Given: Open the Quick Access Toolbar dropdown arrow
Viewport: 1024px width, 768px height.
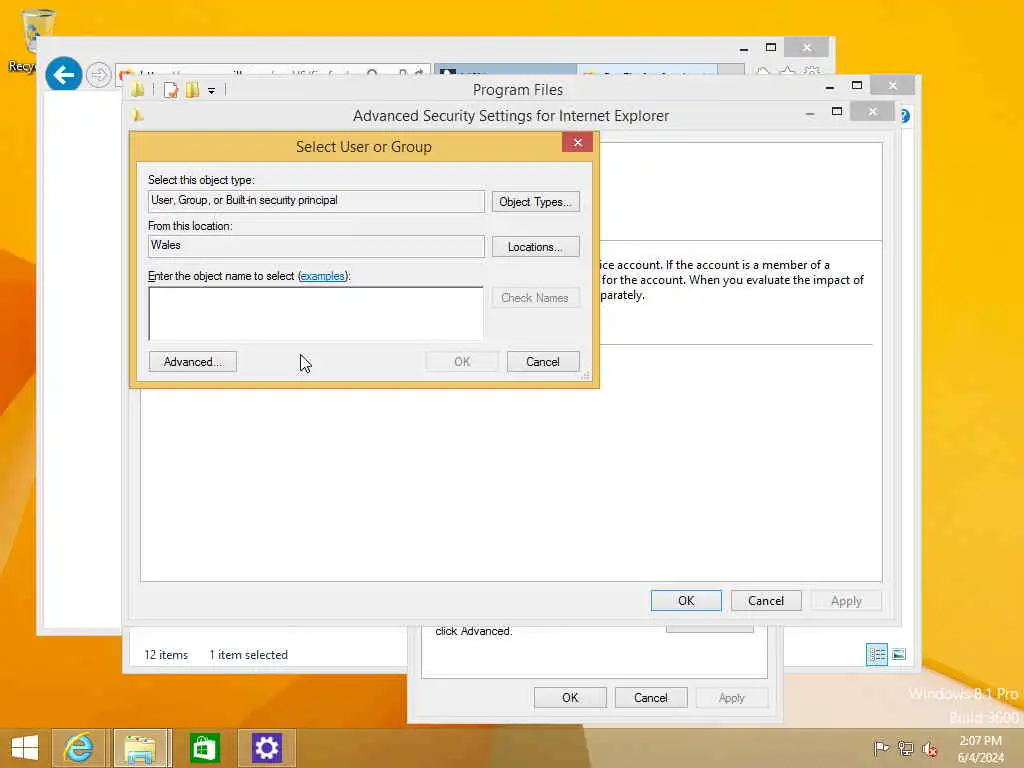Looking at the screenshot, I should (x=212, y=91).
